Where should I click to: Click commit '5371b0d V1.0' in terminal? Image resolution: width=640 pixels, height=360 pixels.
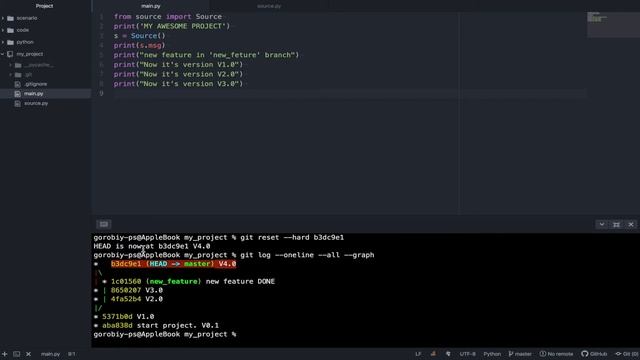pos(128,317)
